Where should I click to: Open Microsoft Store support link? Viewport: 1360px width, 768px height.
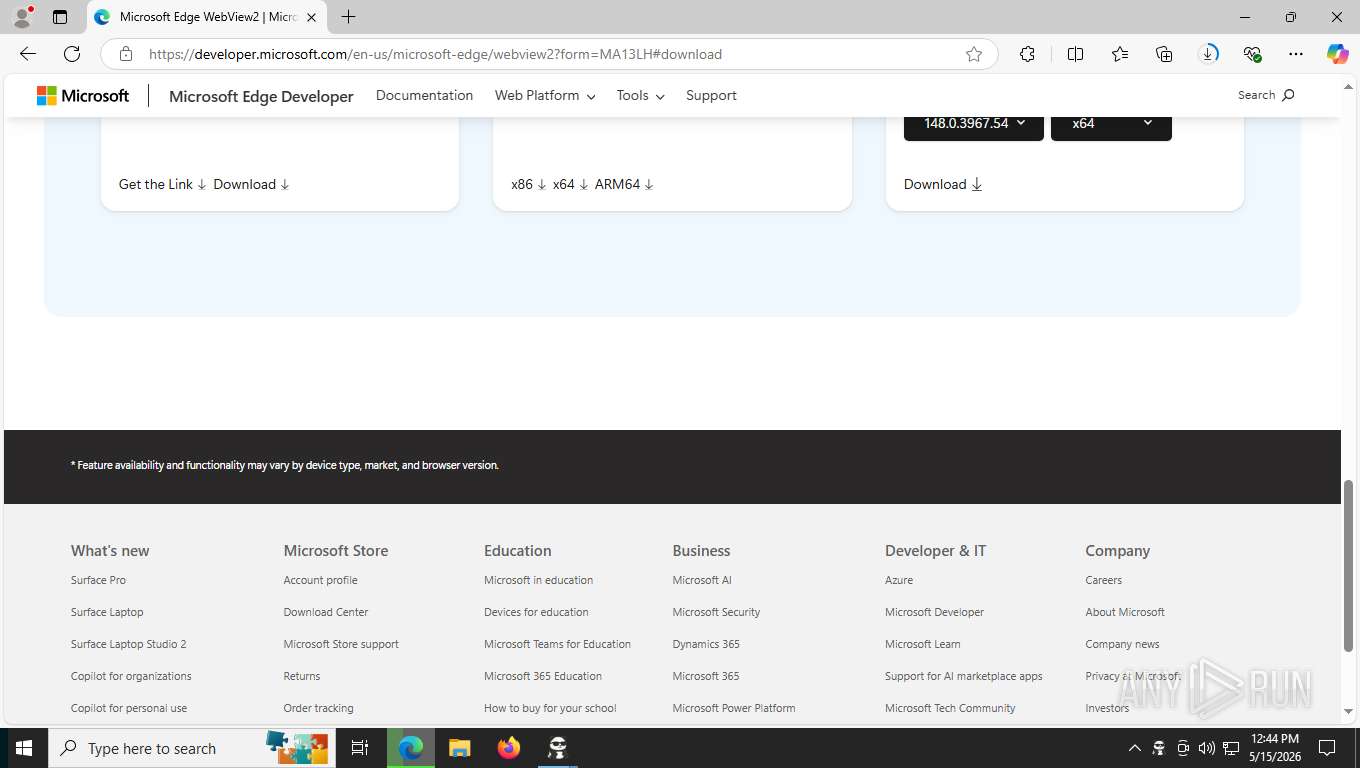[x=341, y=644]
